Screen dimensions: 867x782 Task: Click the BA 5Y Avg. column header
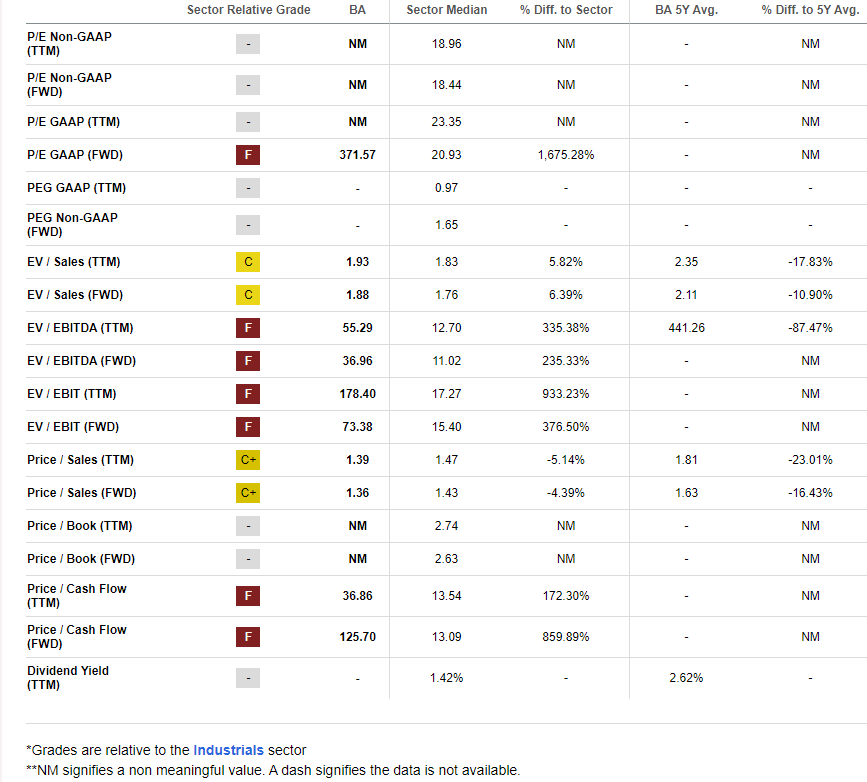(686, 10)
